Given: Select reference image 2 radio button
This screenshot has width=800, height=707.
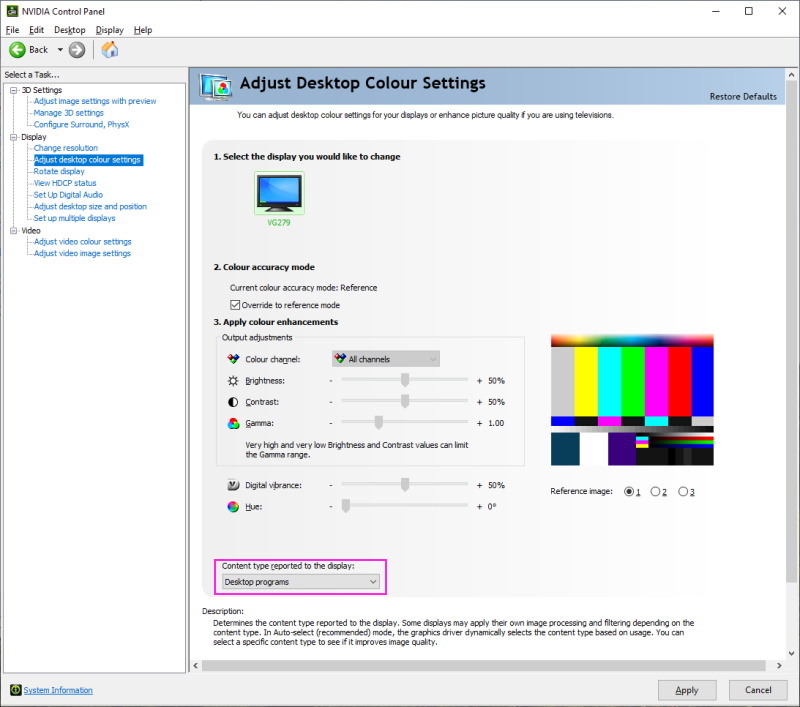Looking at the screenshot, I should coord(656,492).
